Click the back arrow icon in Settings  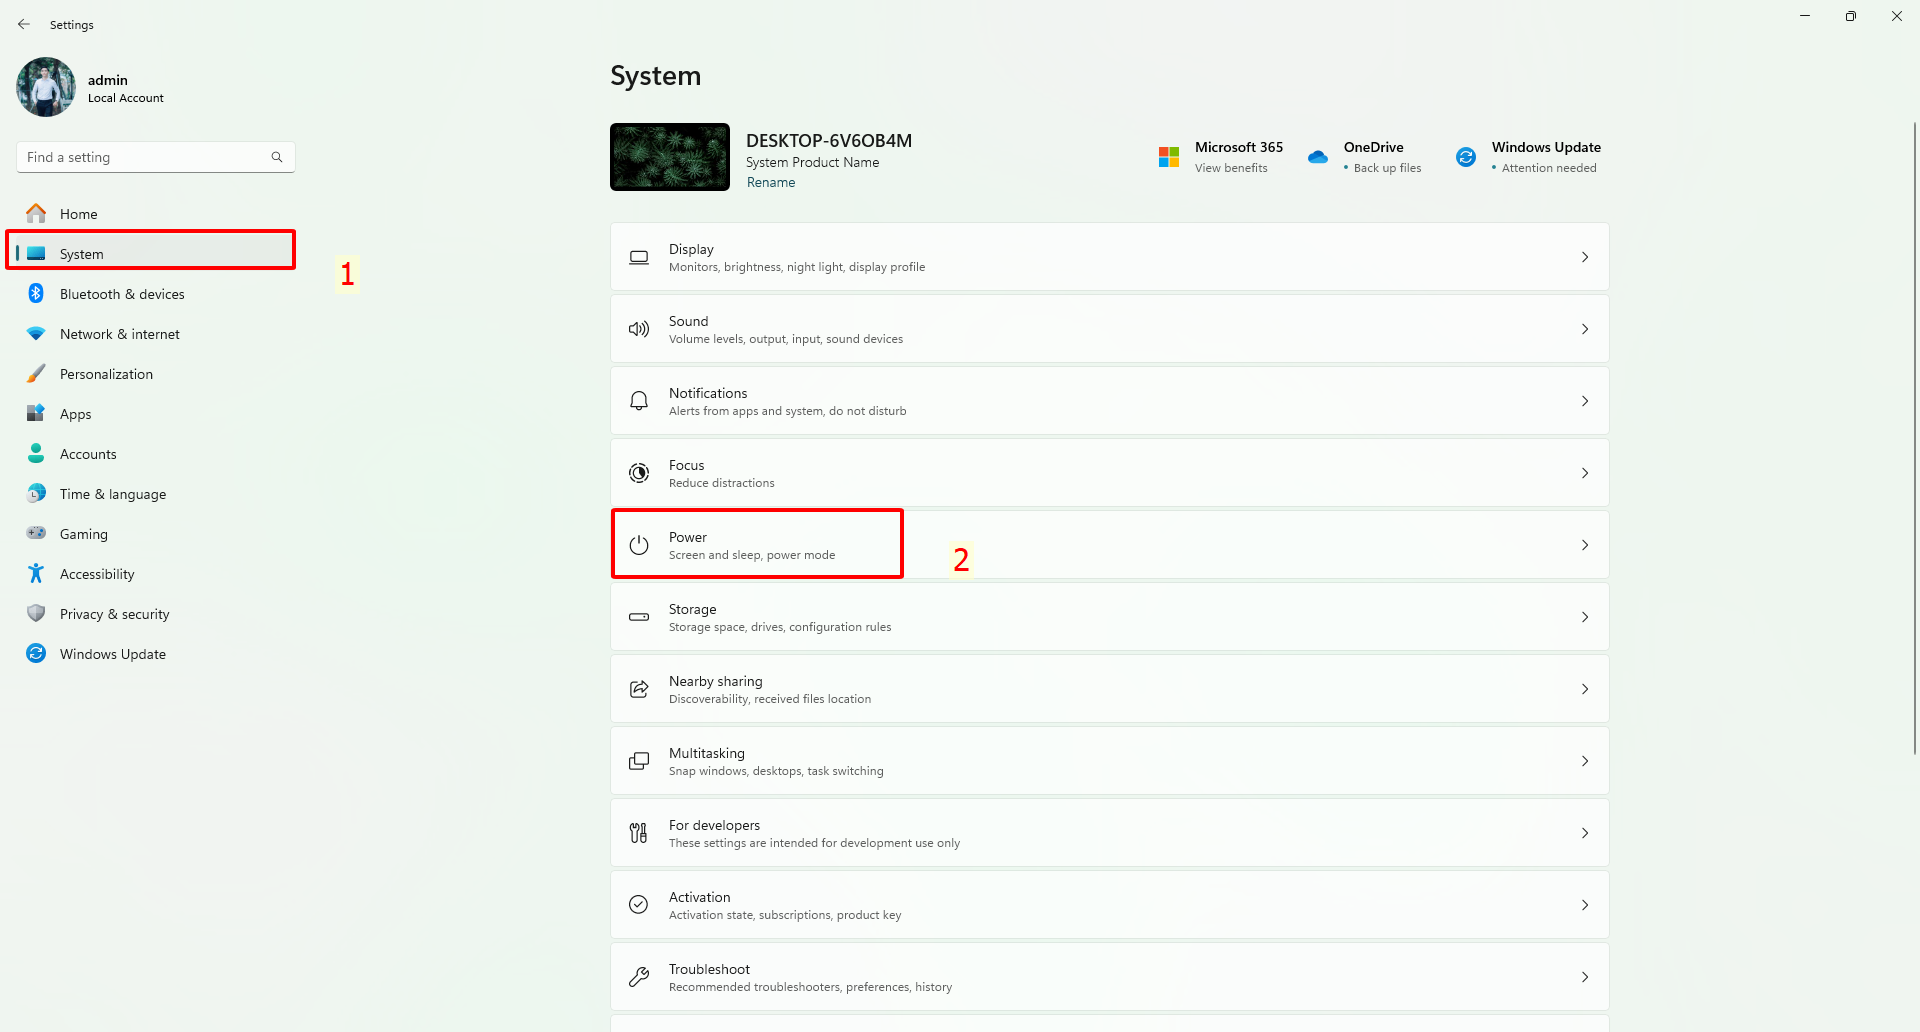(24, 24)
